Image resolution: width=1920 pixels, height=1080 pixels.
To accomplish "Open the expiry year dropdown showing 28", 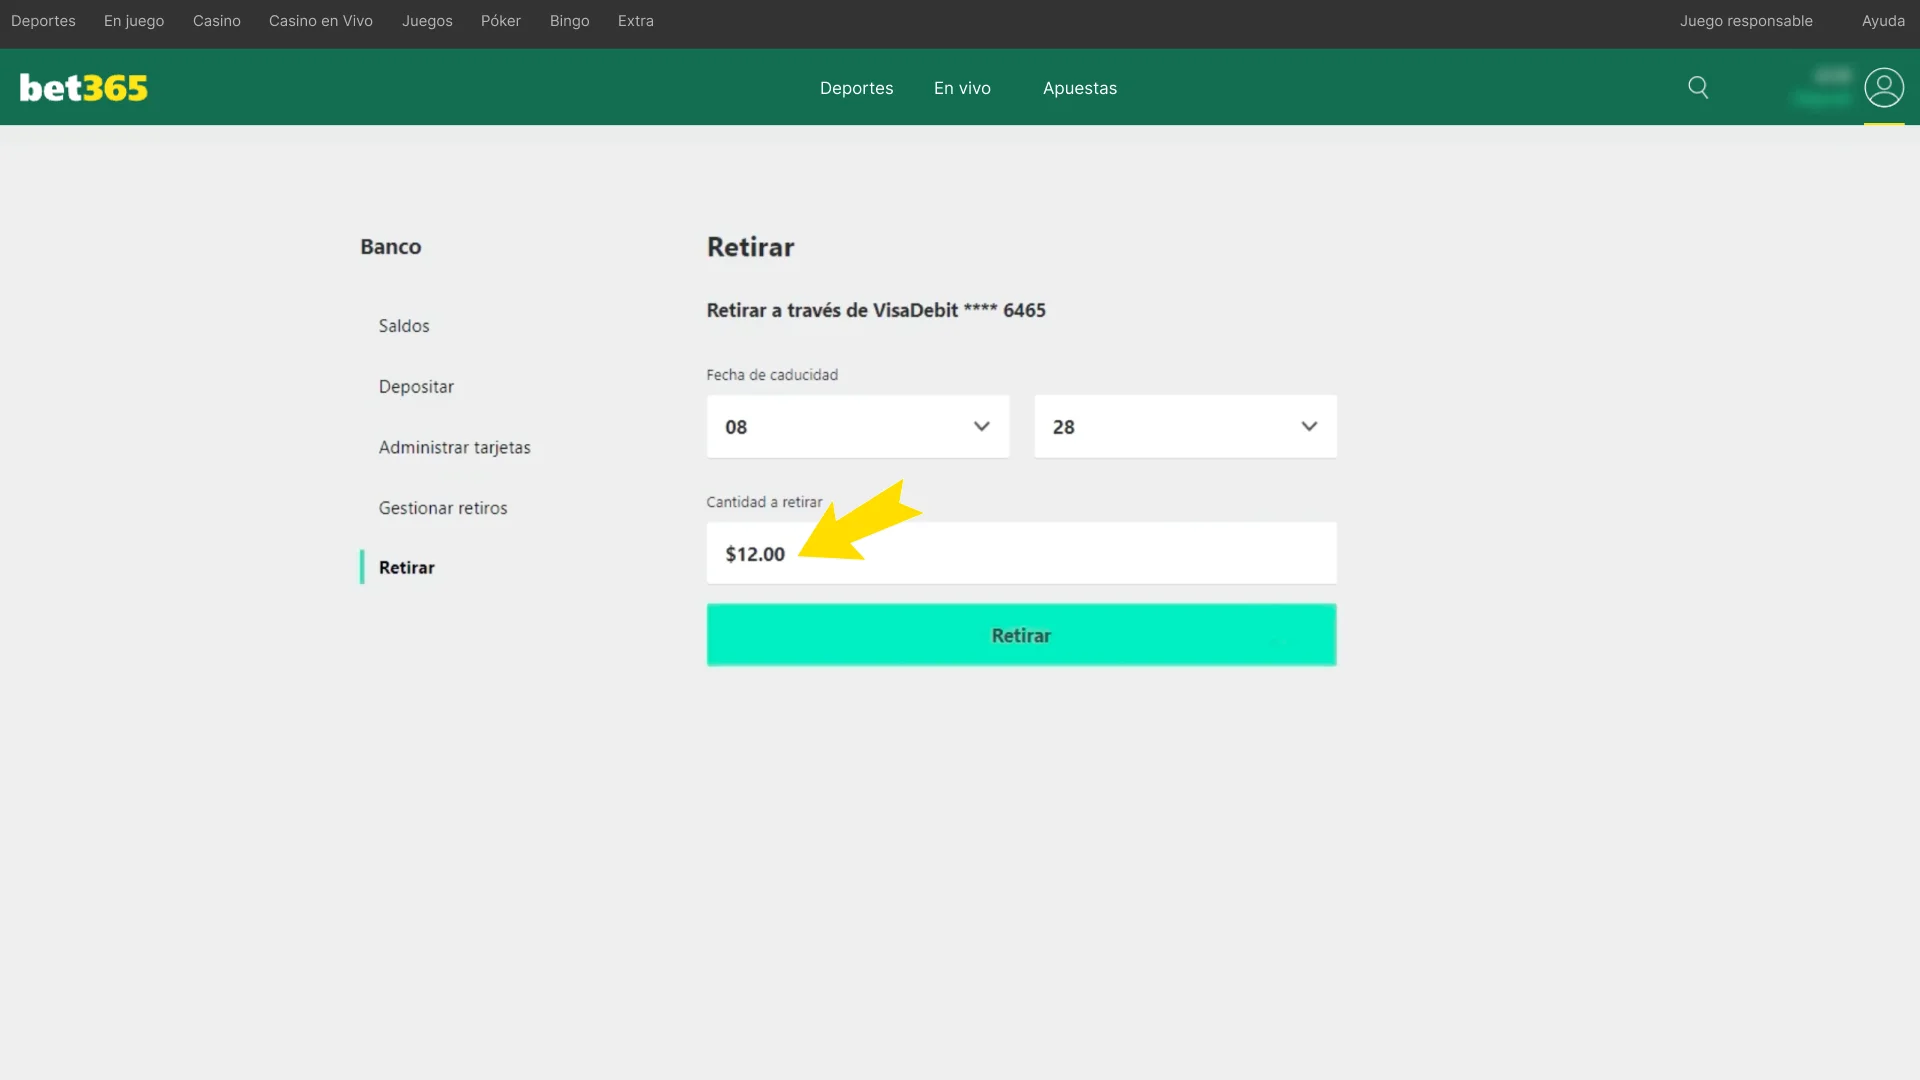I will [x=1184, y=426].
